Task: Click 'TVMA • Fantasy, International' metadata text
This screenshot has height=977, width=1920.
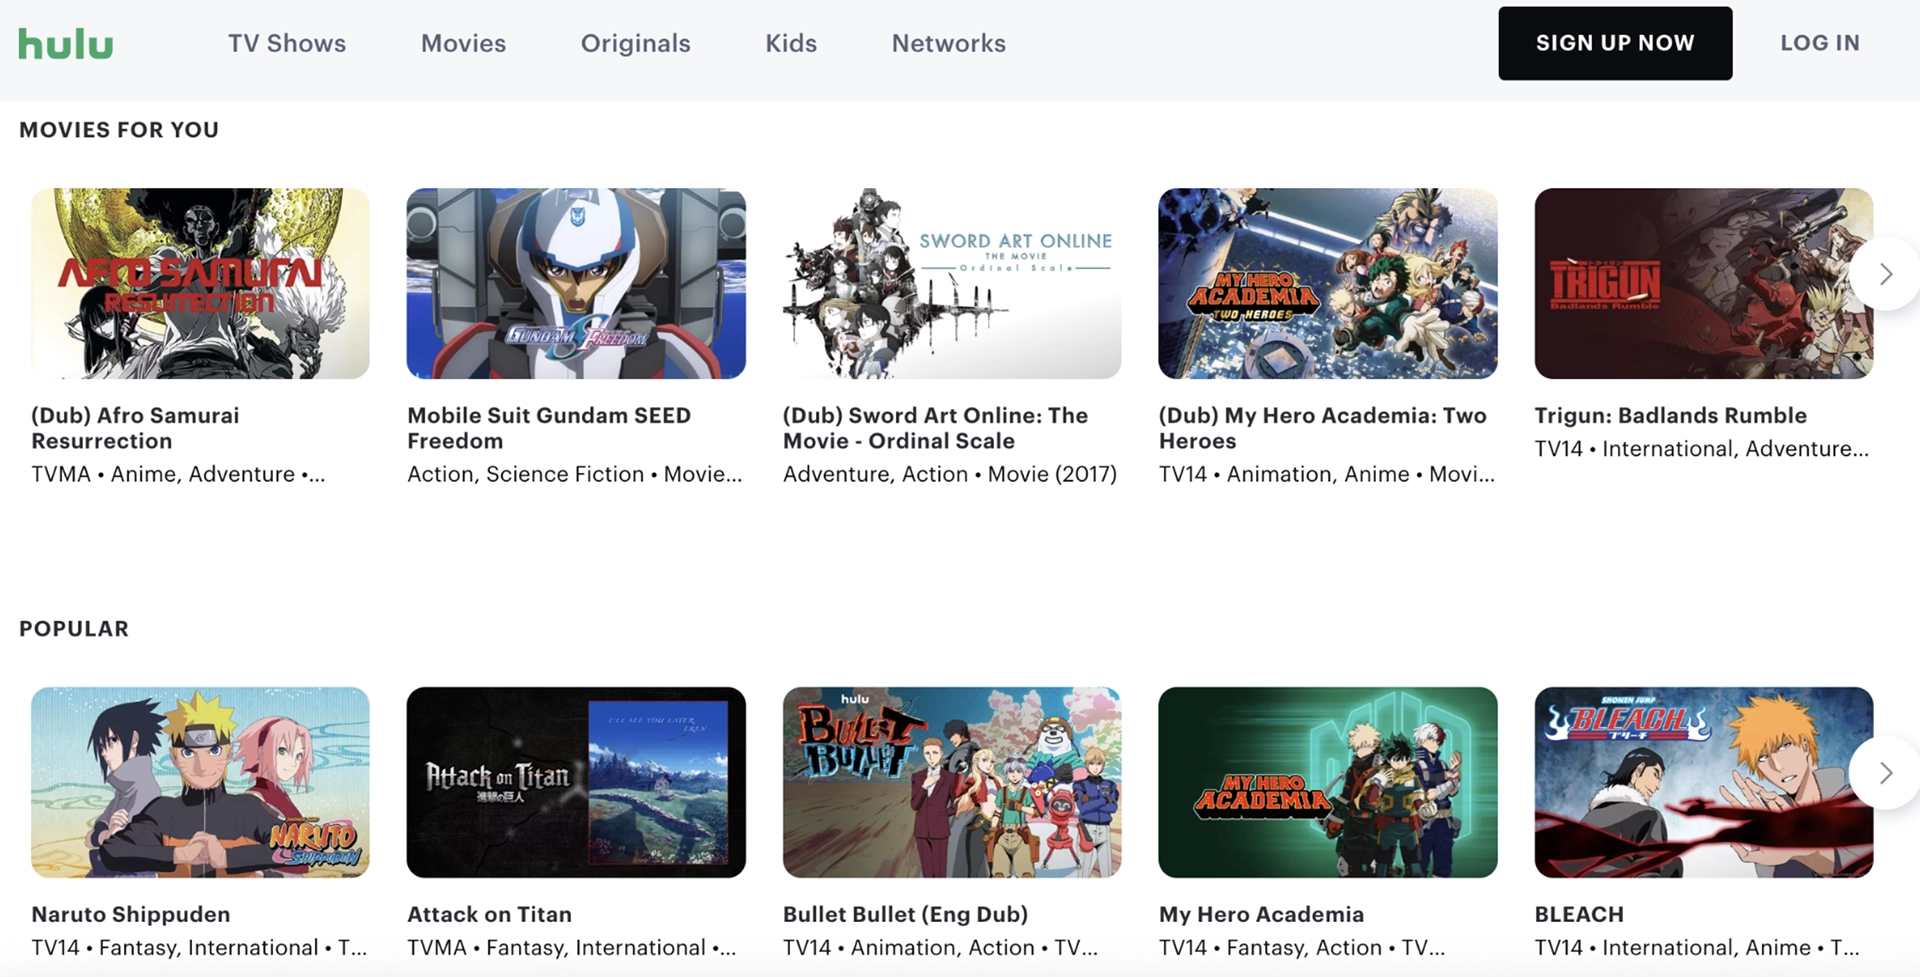Action: (572, 947)
